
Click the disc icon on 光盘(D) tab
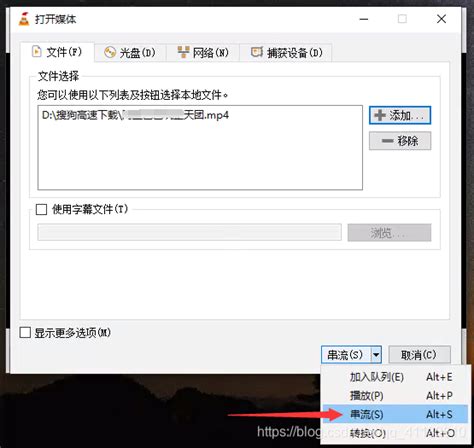click(x=110, y=53)
